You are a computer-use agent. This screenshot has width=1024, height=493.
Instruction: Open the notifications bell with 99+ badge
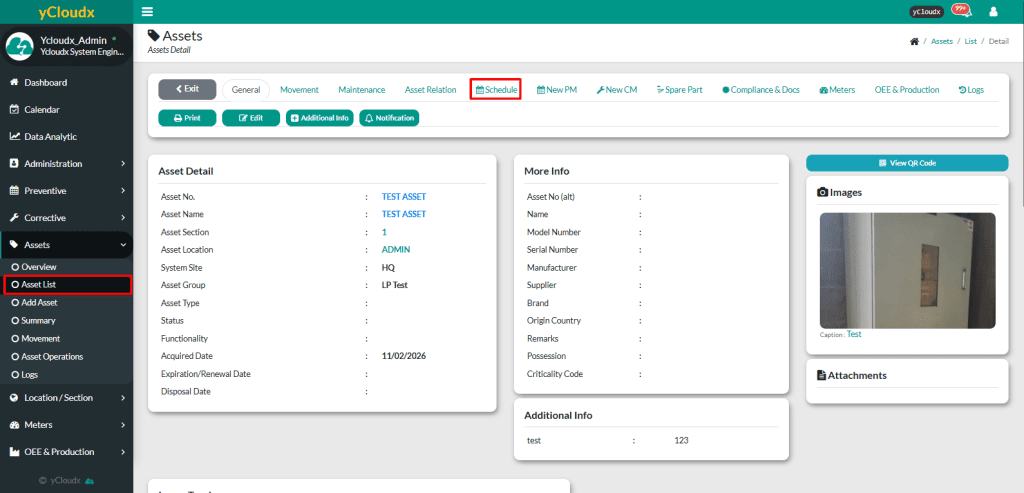(x=961, y=11)
